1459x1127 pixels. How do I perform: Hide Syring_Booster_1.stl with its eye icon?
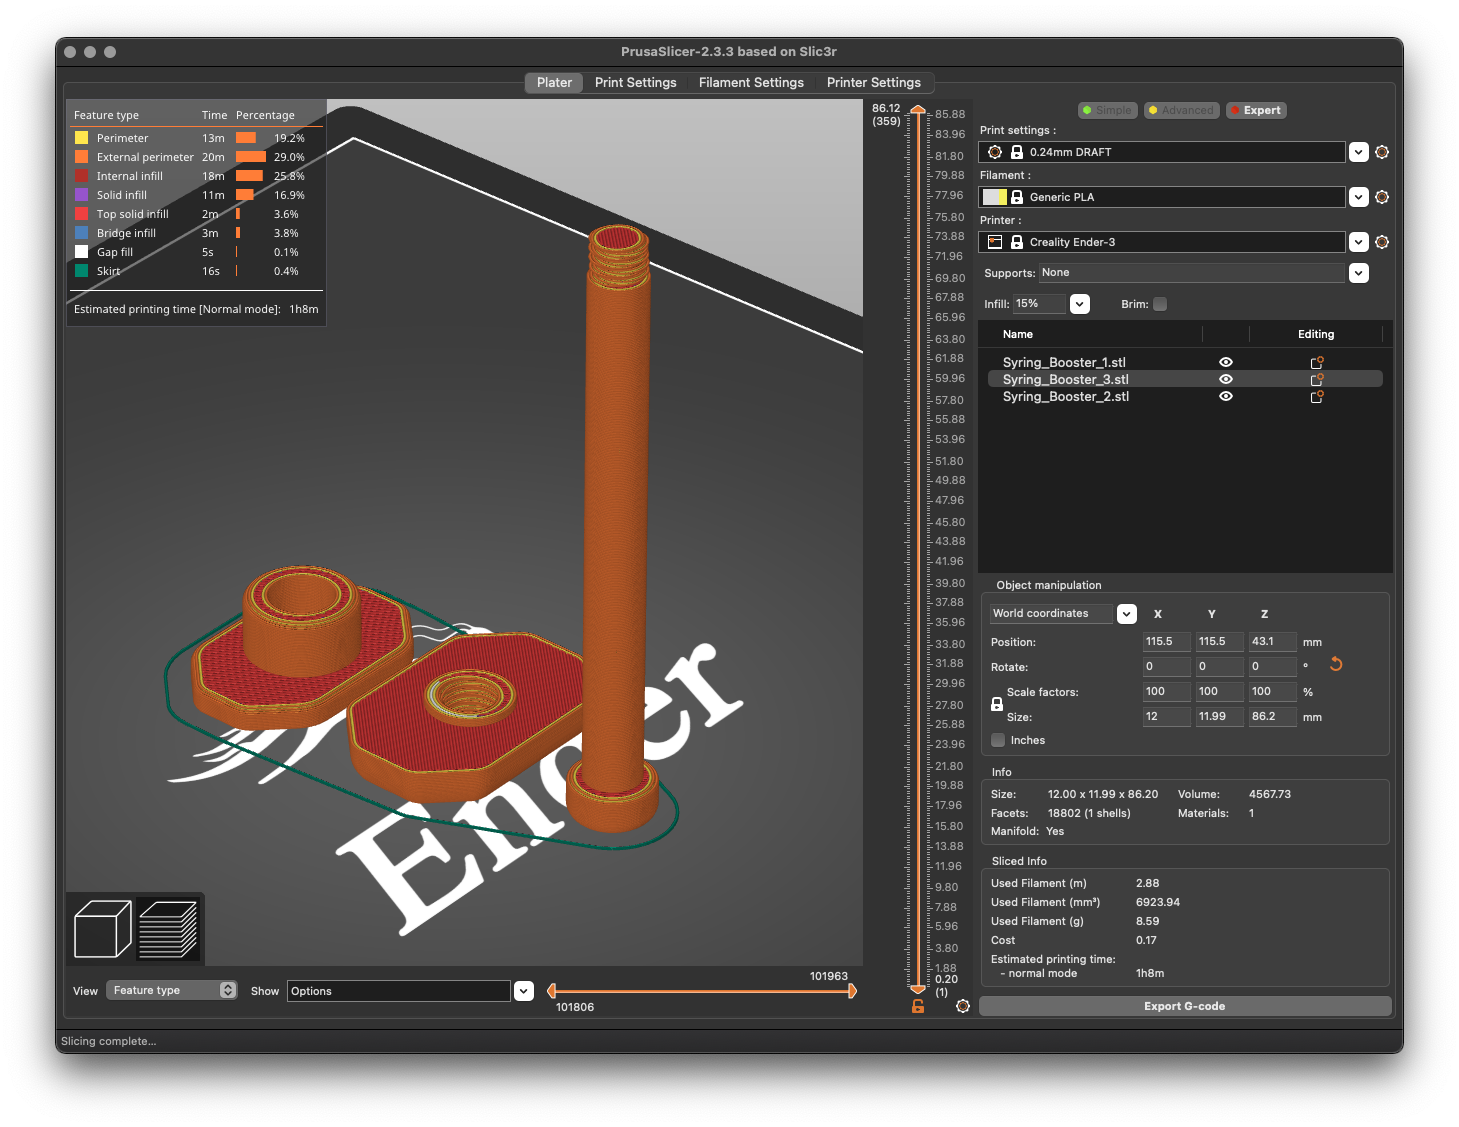[x=1226, y=362]
